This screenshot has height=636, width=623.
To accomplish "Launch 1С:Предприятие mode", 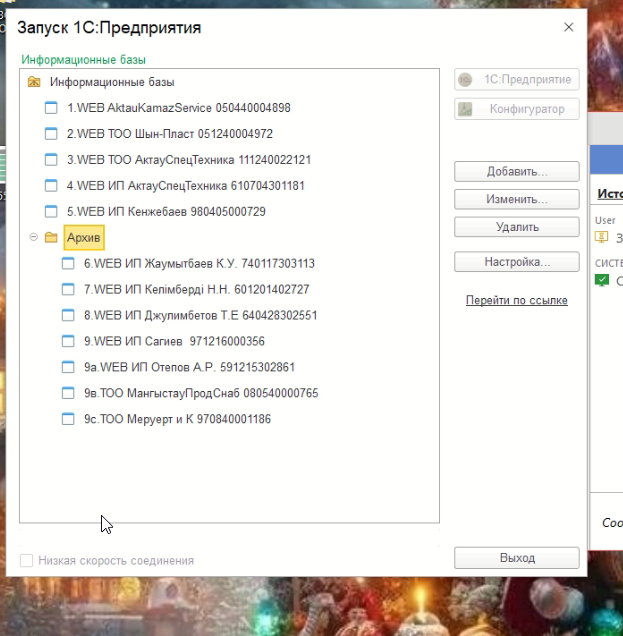I will 517,80.
